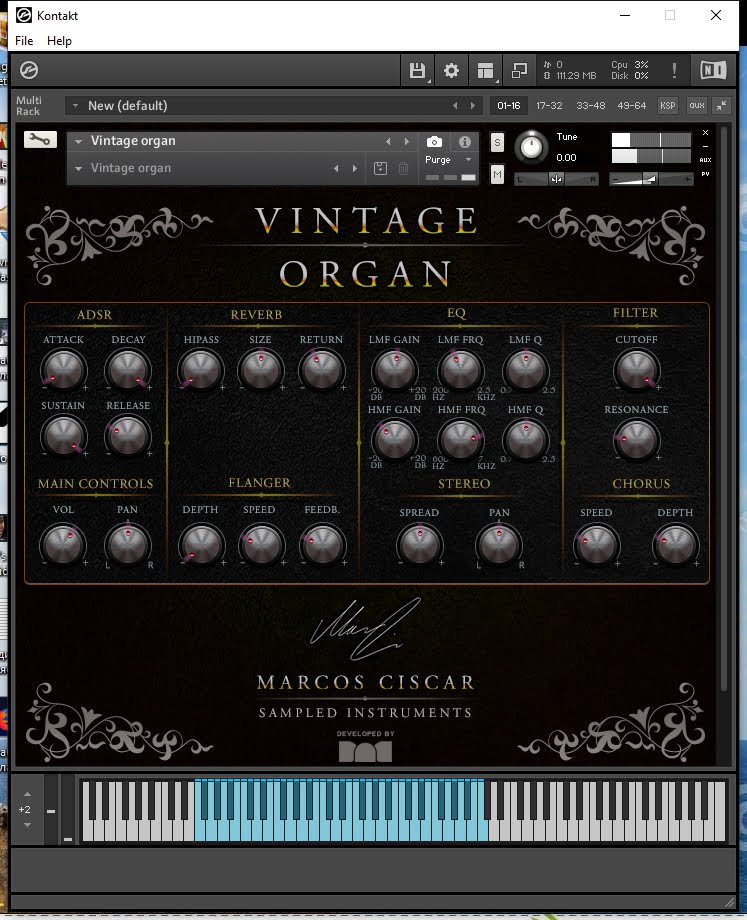Image resolution: width=747 pixels, height=920 pixels.
Task: Click the instrument volume slider
Action: click(651, 179)
